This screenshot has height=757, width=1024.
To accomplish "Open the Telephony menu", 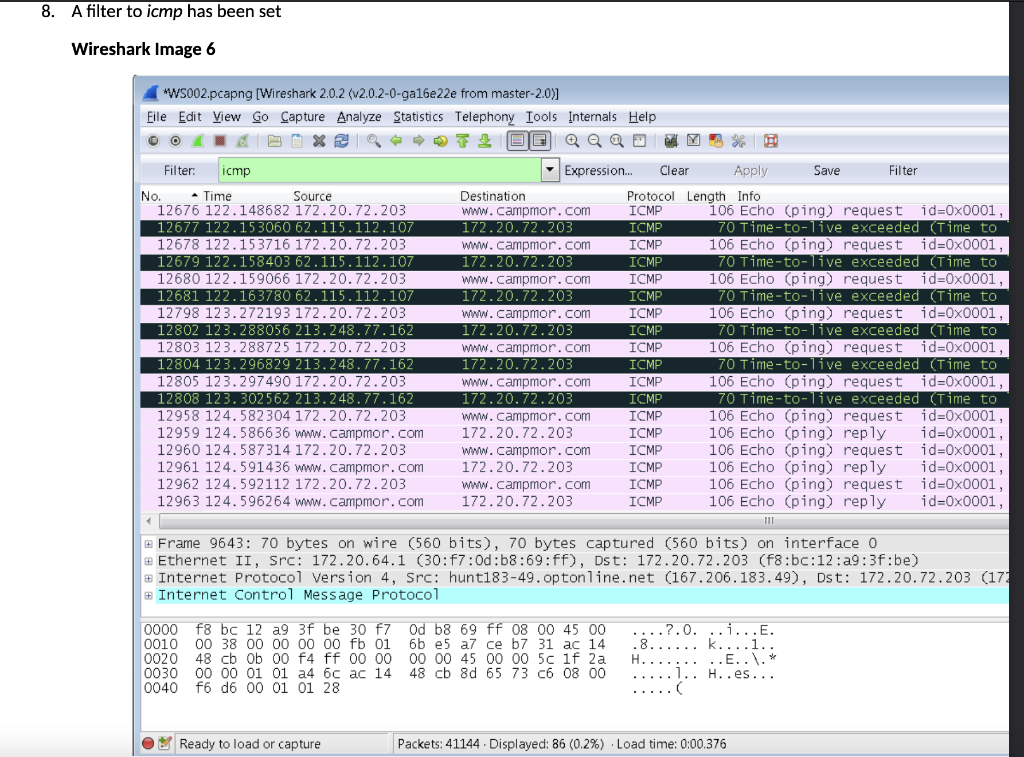I will point(484,117).
